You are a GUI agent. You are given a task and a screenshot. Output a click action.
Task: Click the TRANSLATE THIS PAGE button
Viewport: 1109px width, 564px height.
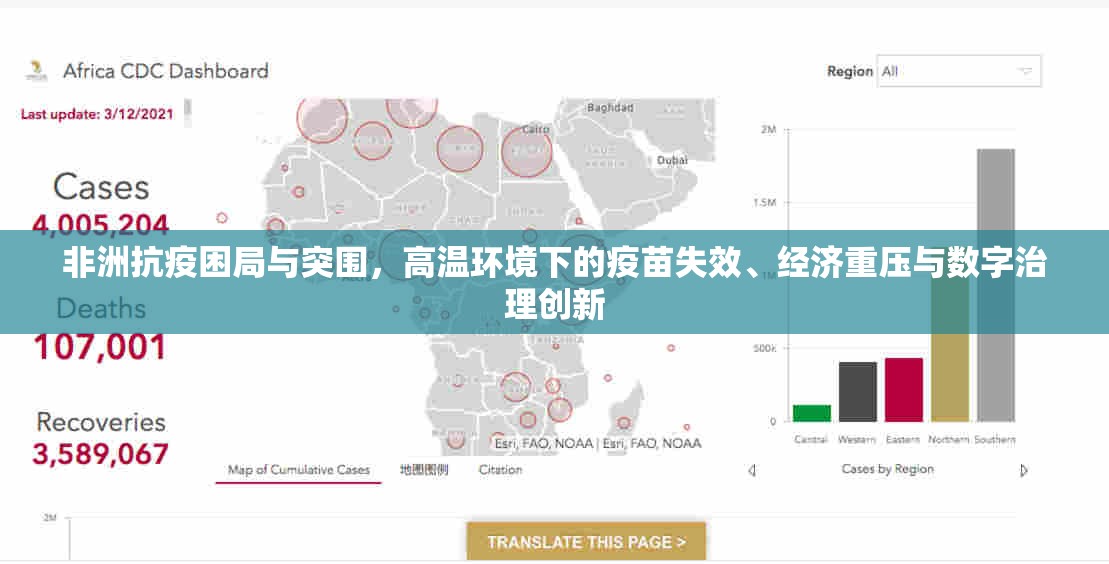click(586, 543)
